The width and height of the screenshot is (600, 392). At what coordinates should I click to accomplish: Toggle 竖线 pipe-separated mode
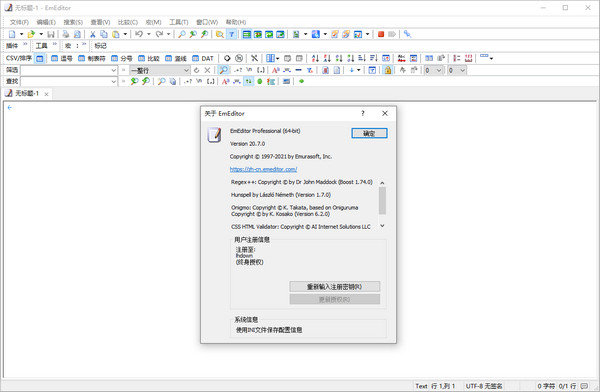[176, 58]
